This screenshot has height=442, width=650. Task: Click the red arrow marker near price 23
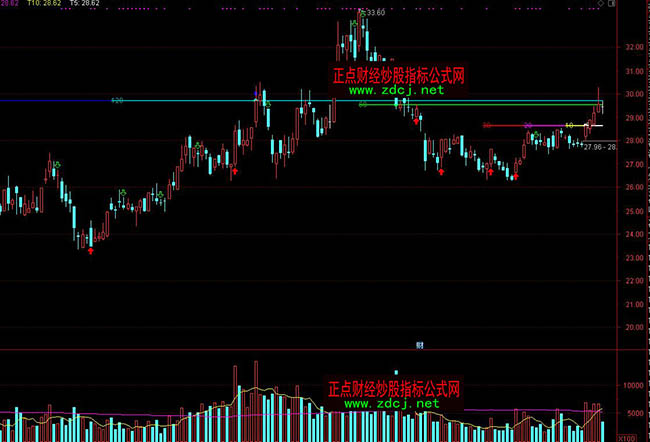coord(91,250)
